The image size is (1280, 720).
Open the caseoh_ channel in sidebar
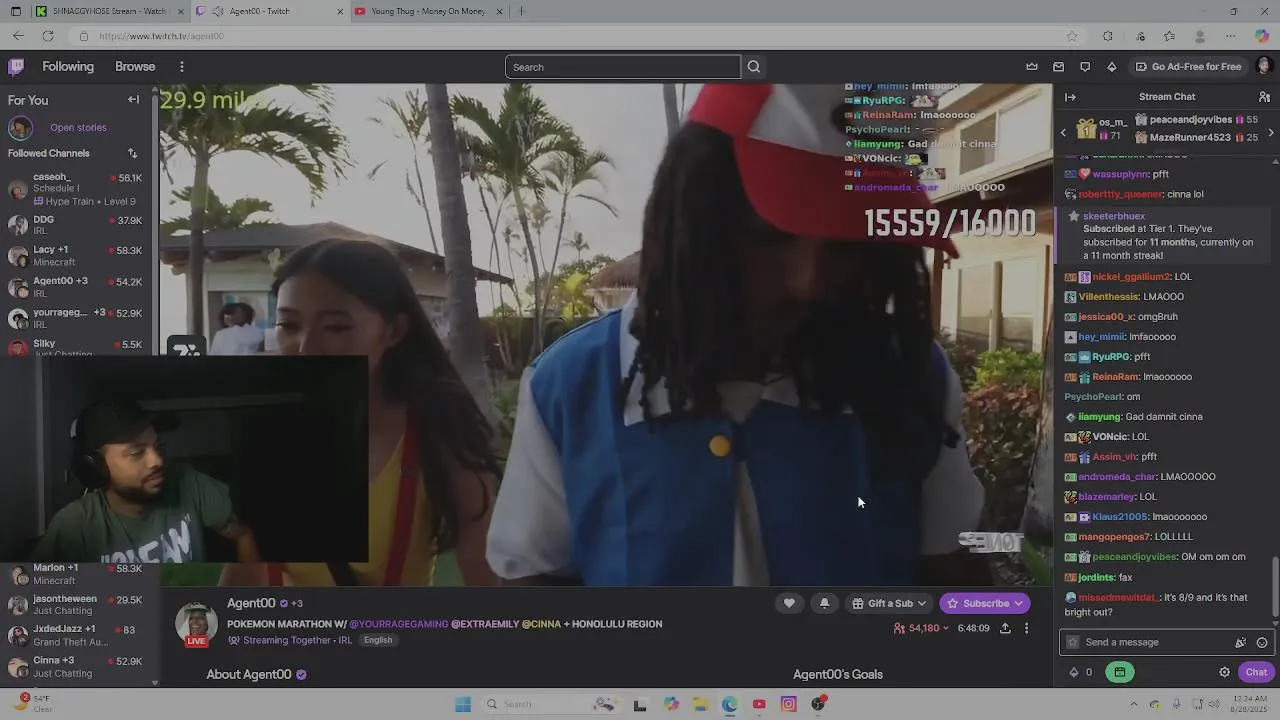pyautogui.click(x=77, y=188)
